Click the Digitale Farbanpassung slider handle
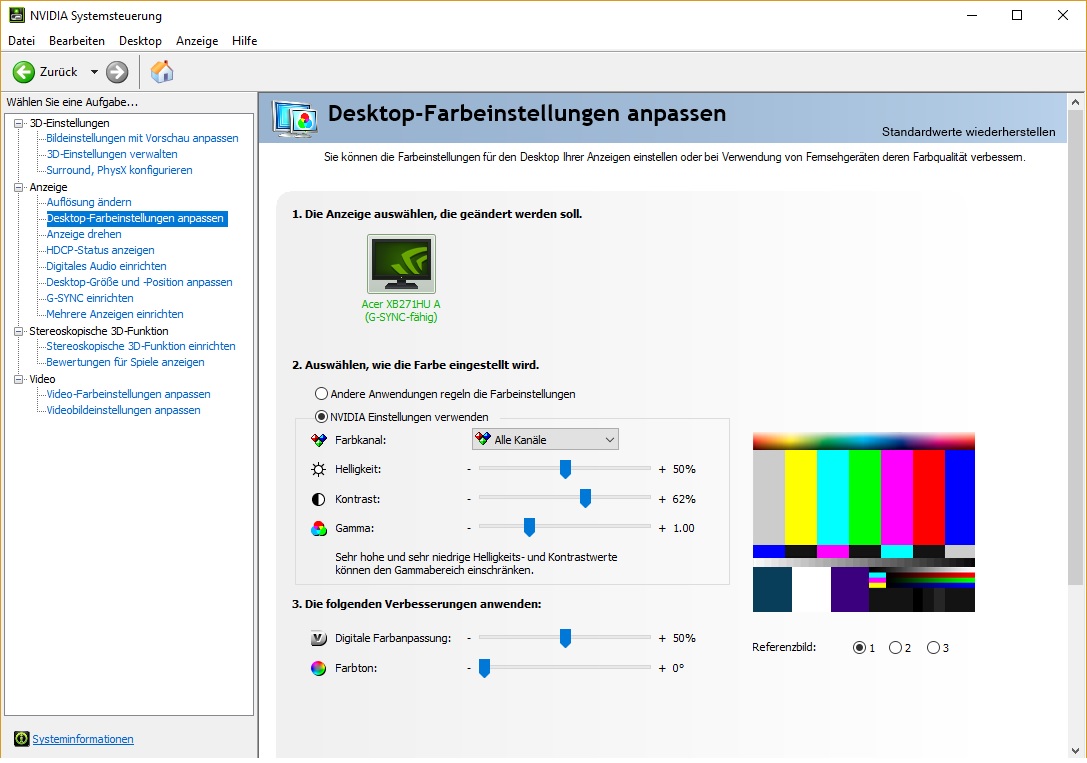1087x763 pixels. pos(565,638)
